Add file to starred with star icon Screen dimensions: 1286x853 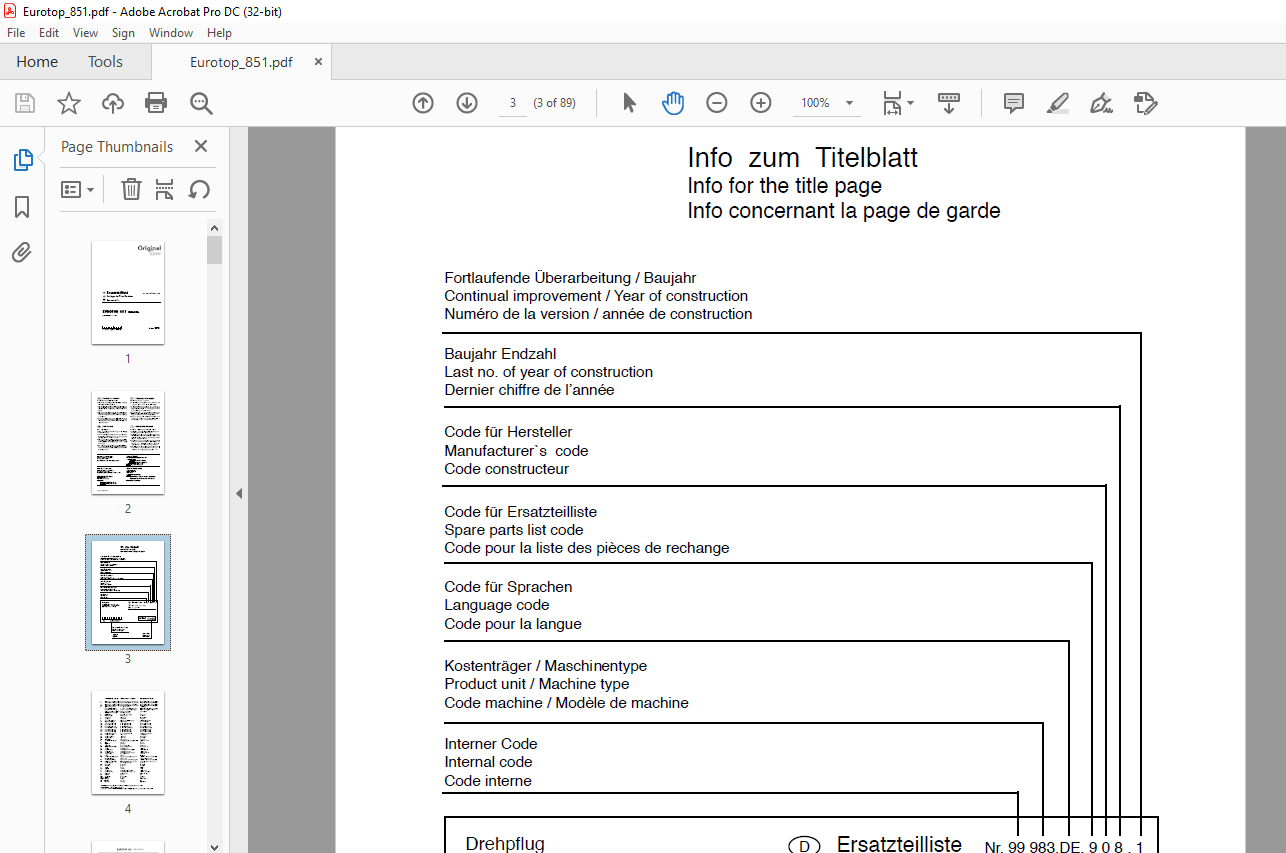68,103
